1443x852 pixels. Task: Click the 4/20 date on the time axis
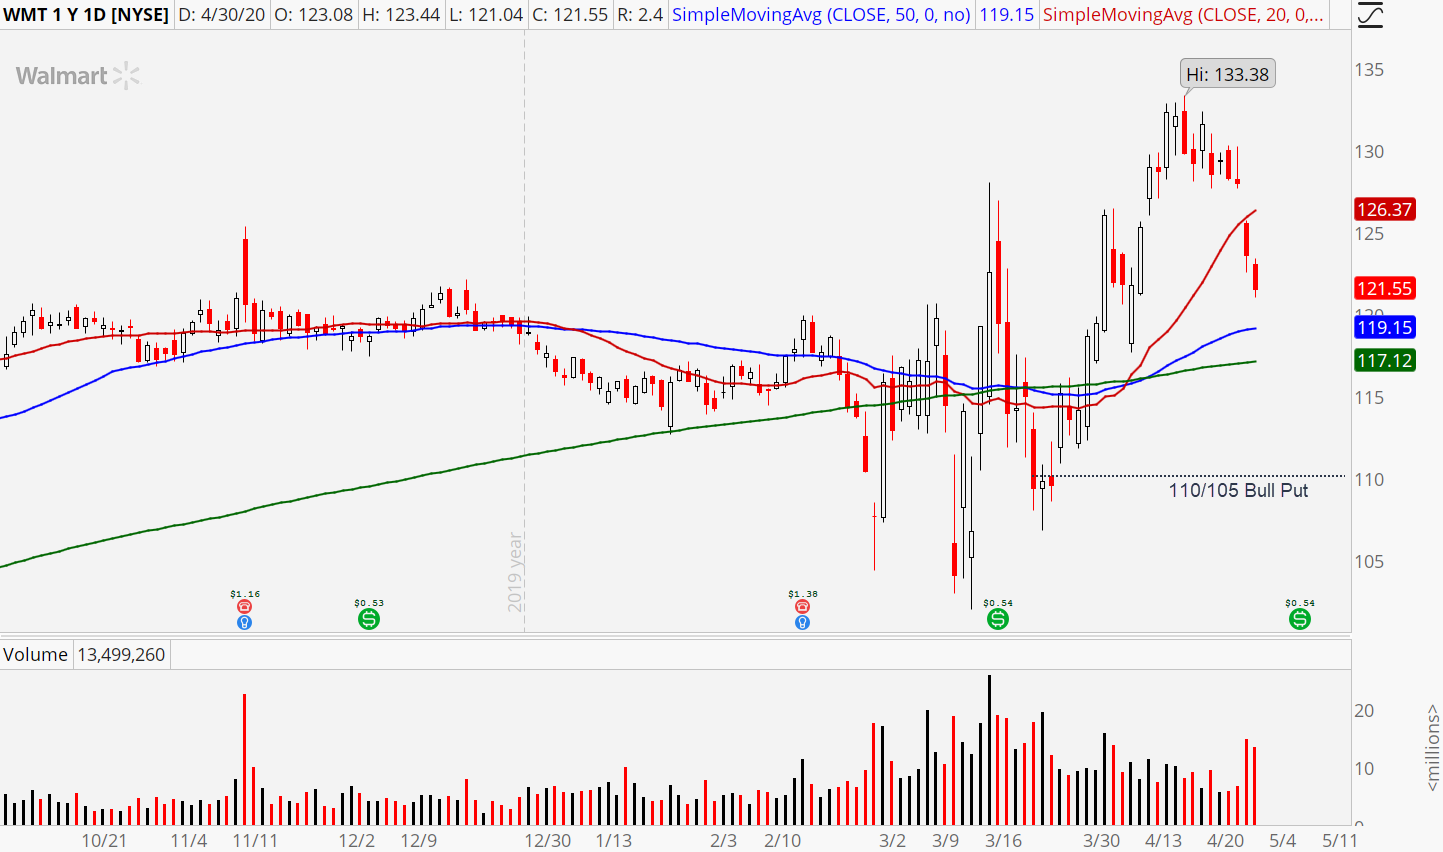point(1226,840)
